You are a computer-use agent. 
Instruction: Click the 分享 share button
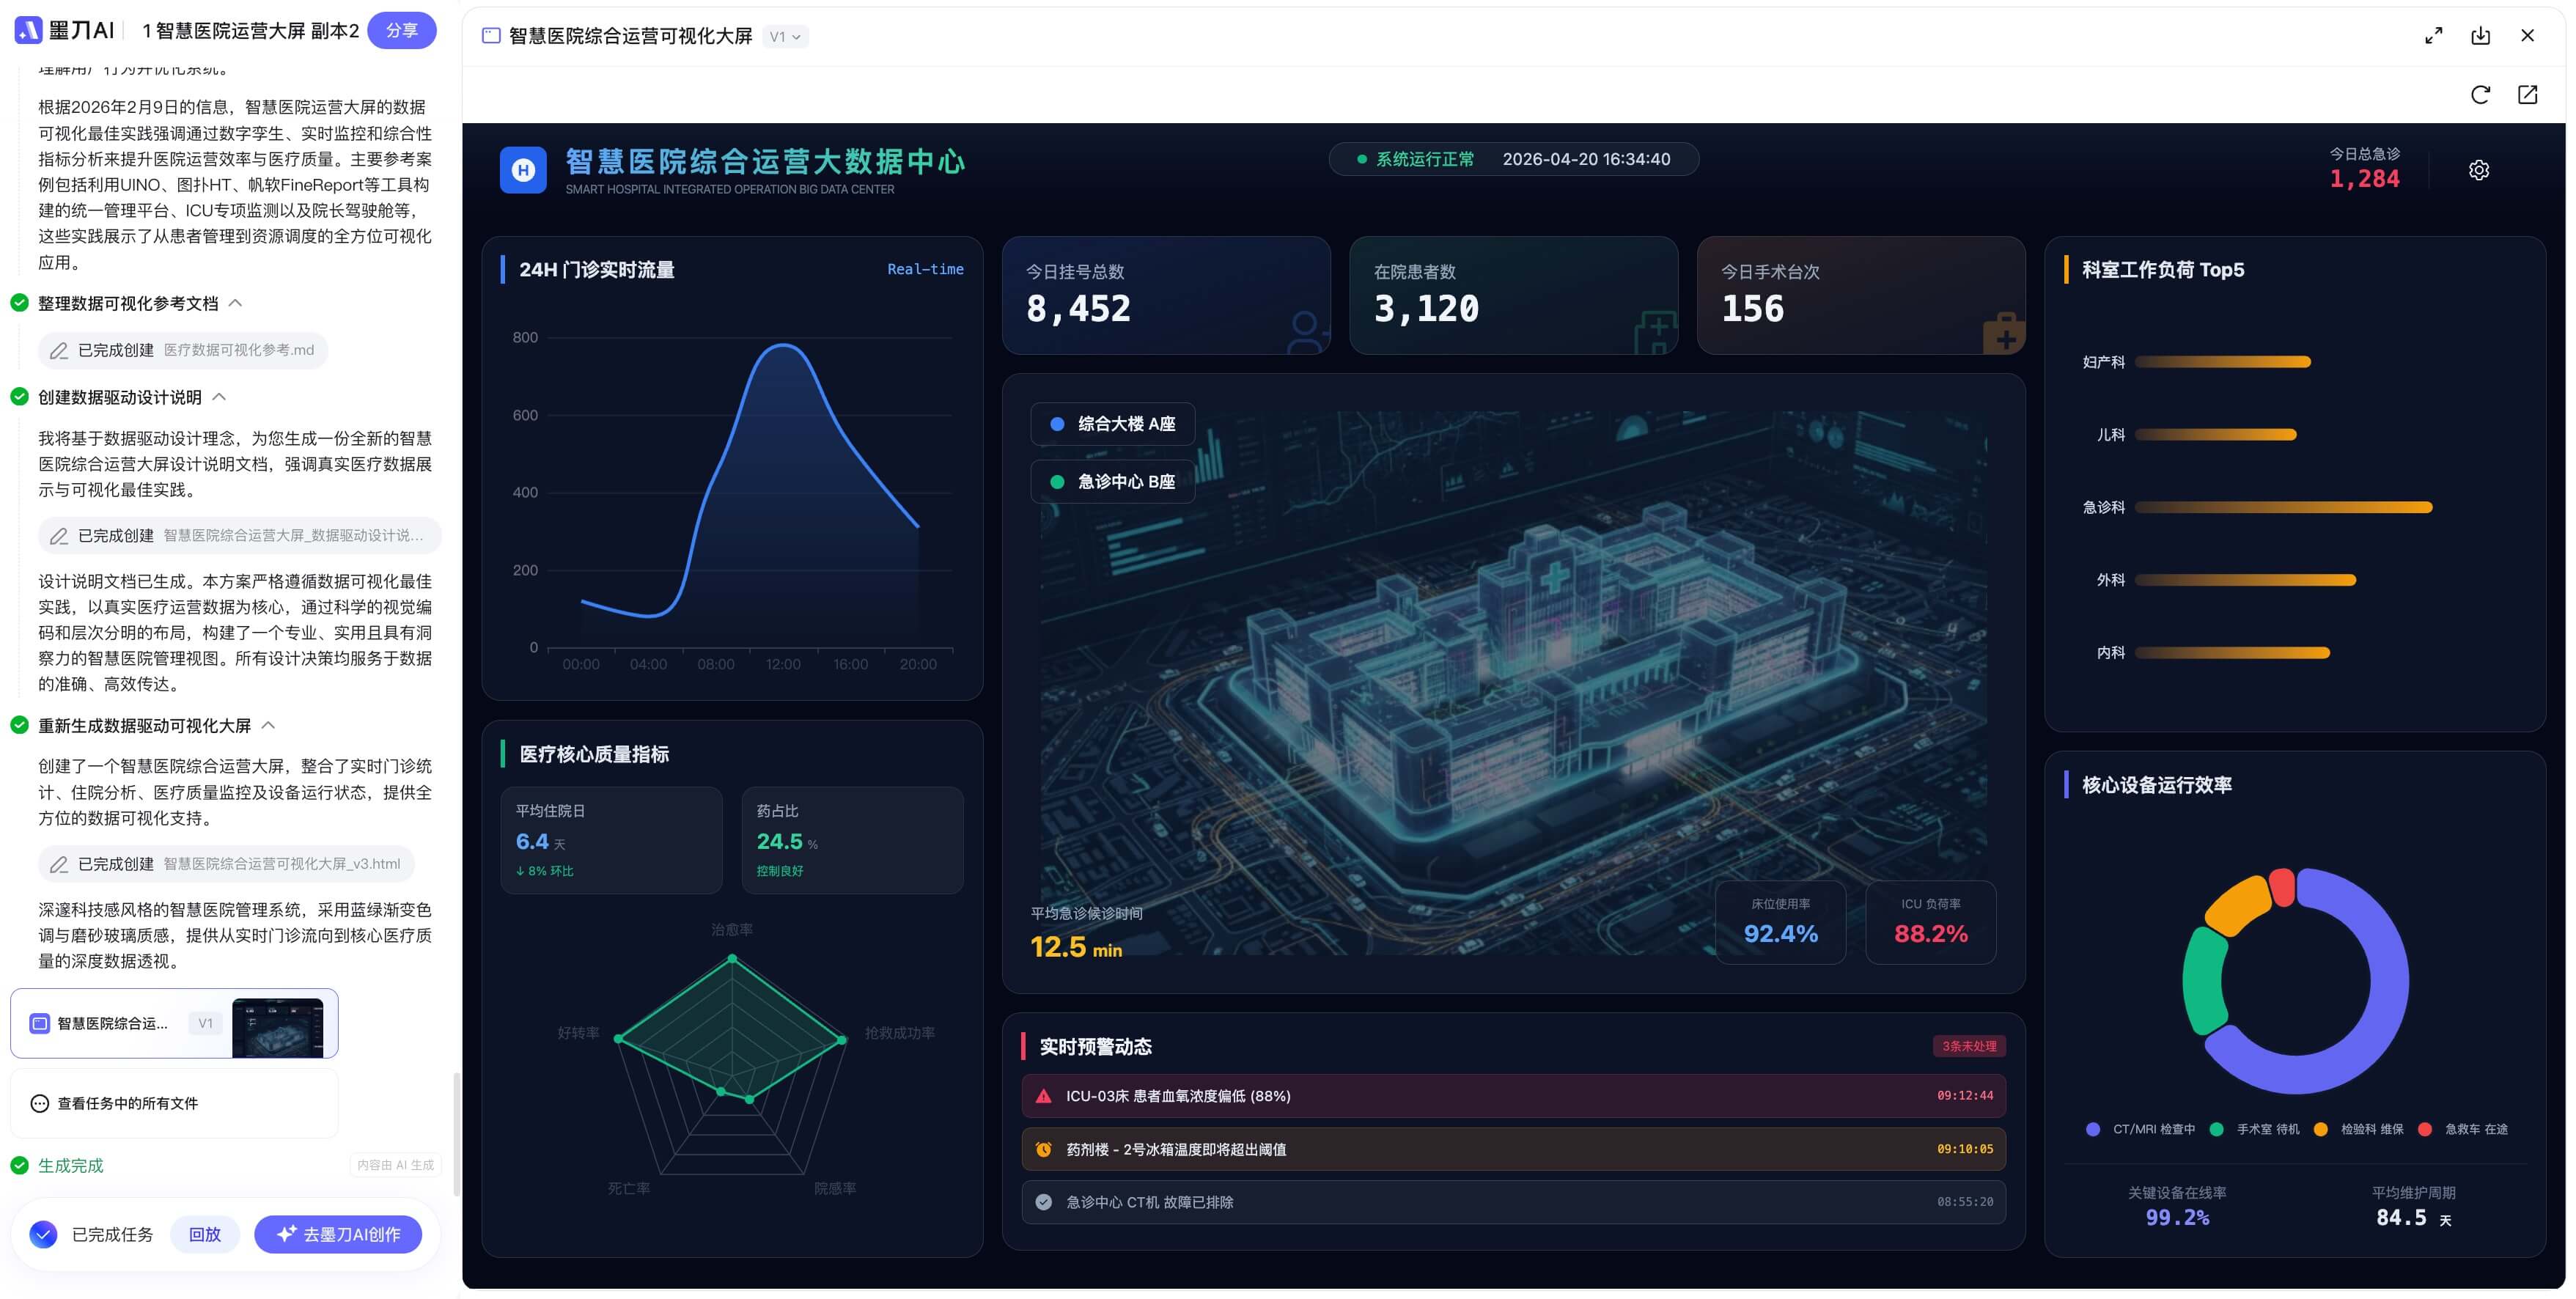pos(401,30)
